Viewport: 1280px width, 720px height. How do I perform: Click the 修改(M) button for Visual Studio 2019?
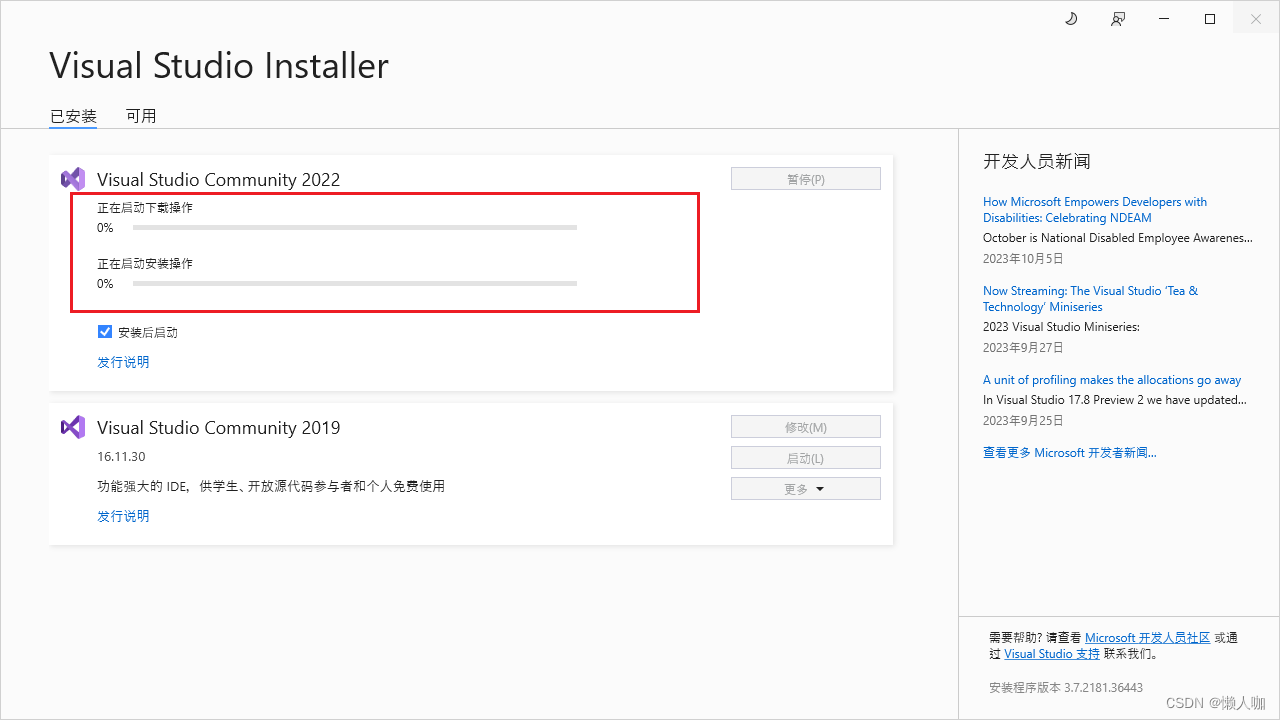point(806,427)
